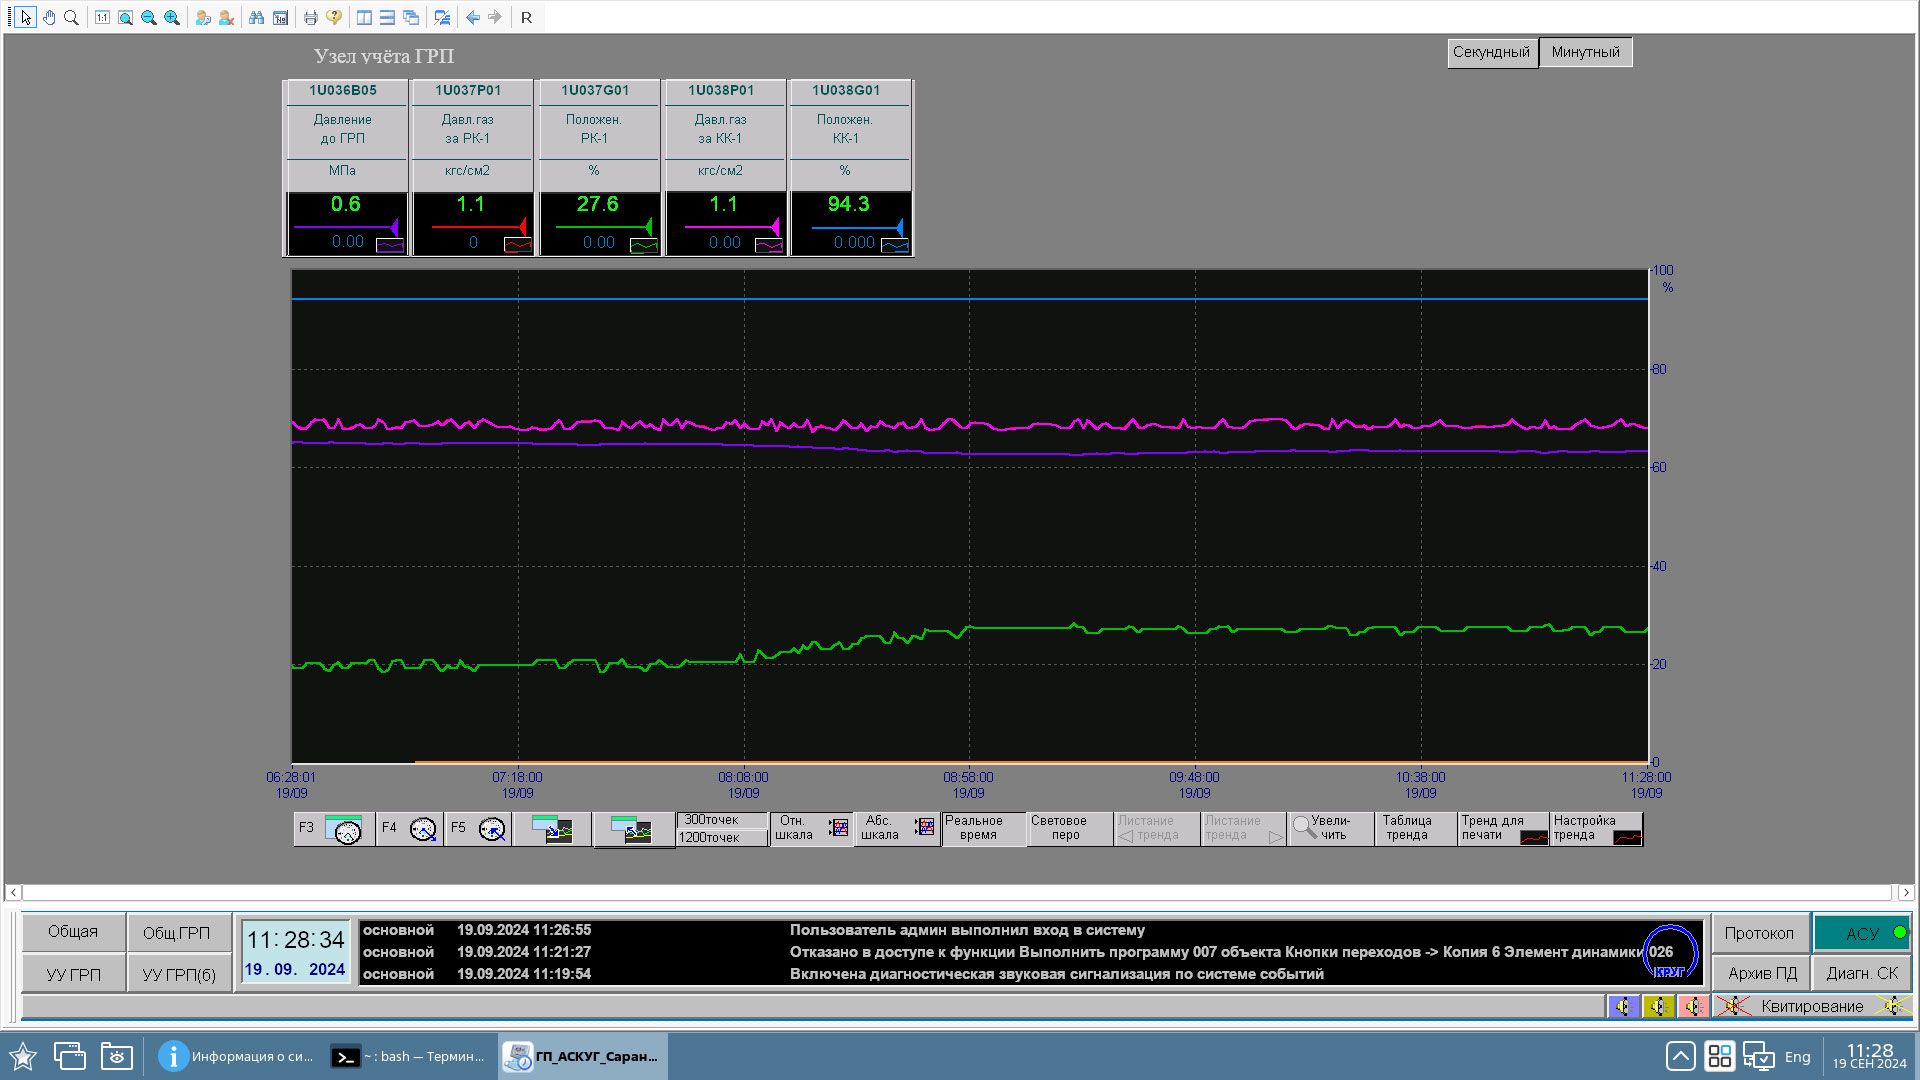1920x1080 pixels.
Task: Click the Архив ПД button
Action: pyautogui.click(x=1761, y=973)
